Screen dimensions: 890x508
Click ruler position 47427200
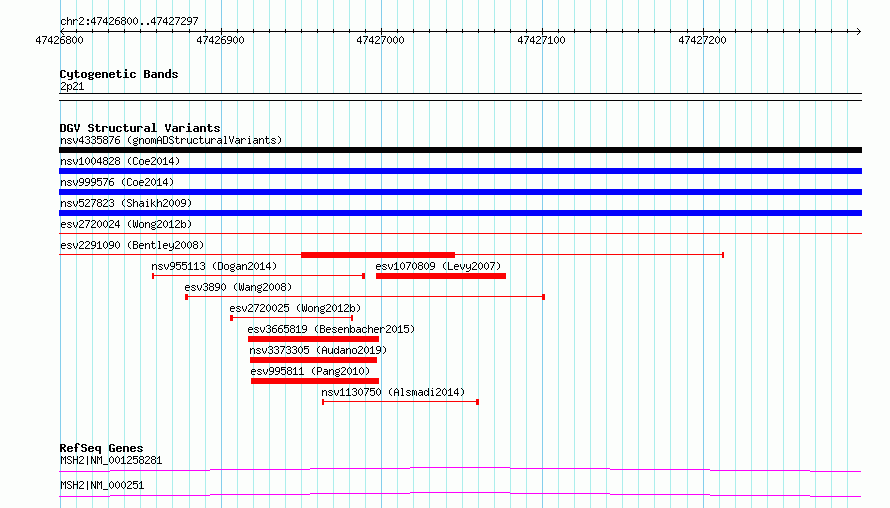point(702,40)
